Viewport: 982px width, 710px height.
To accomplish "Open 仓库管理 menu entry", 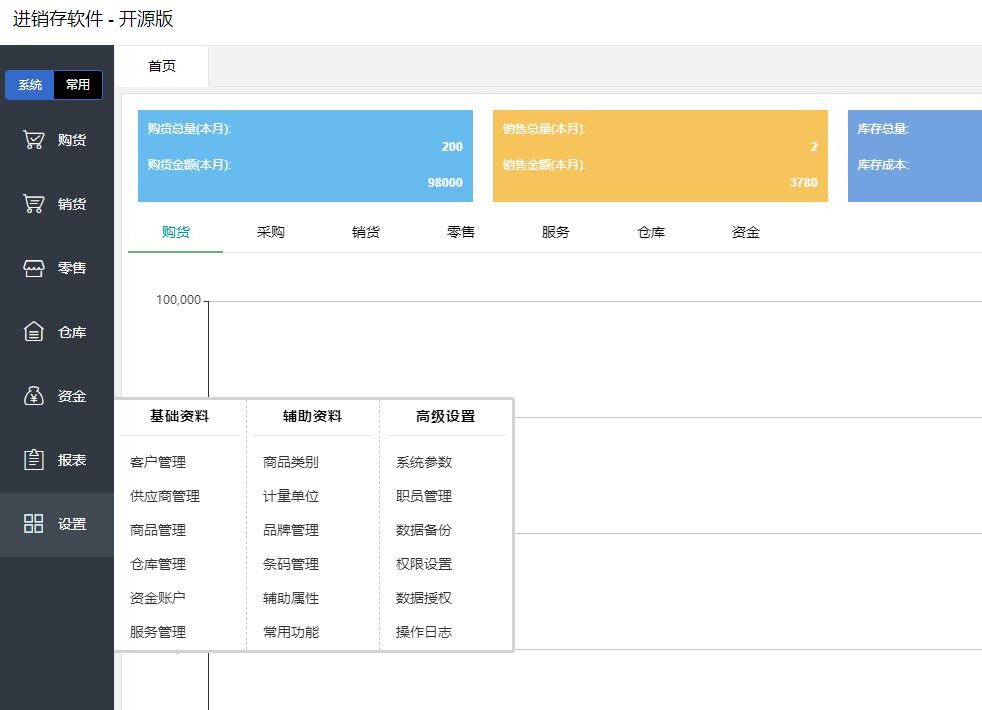I will (158, 564).
